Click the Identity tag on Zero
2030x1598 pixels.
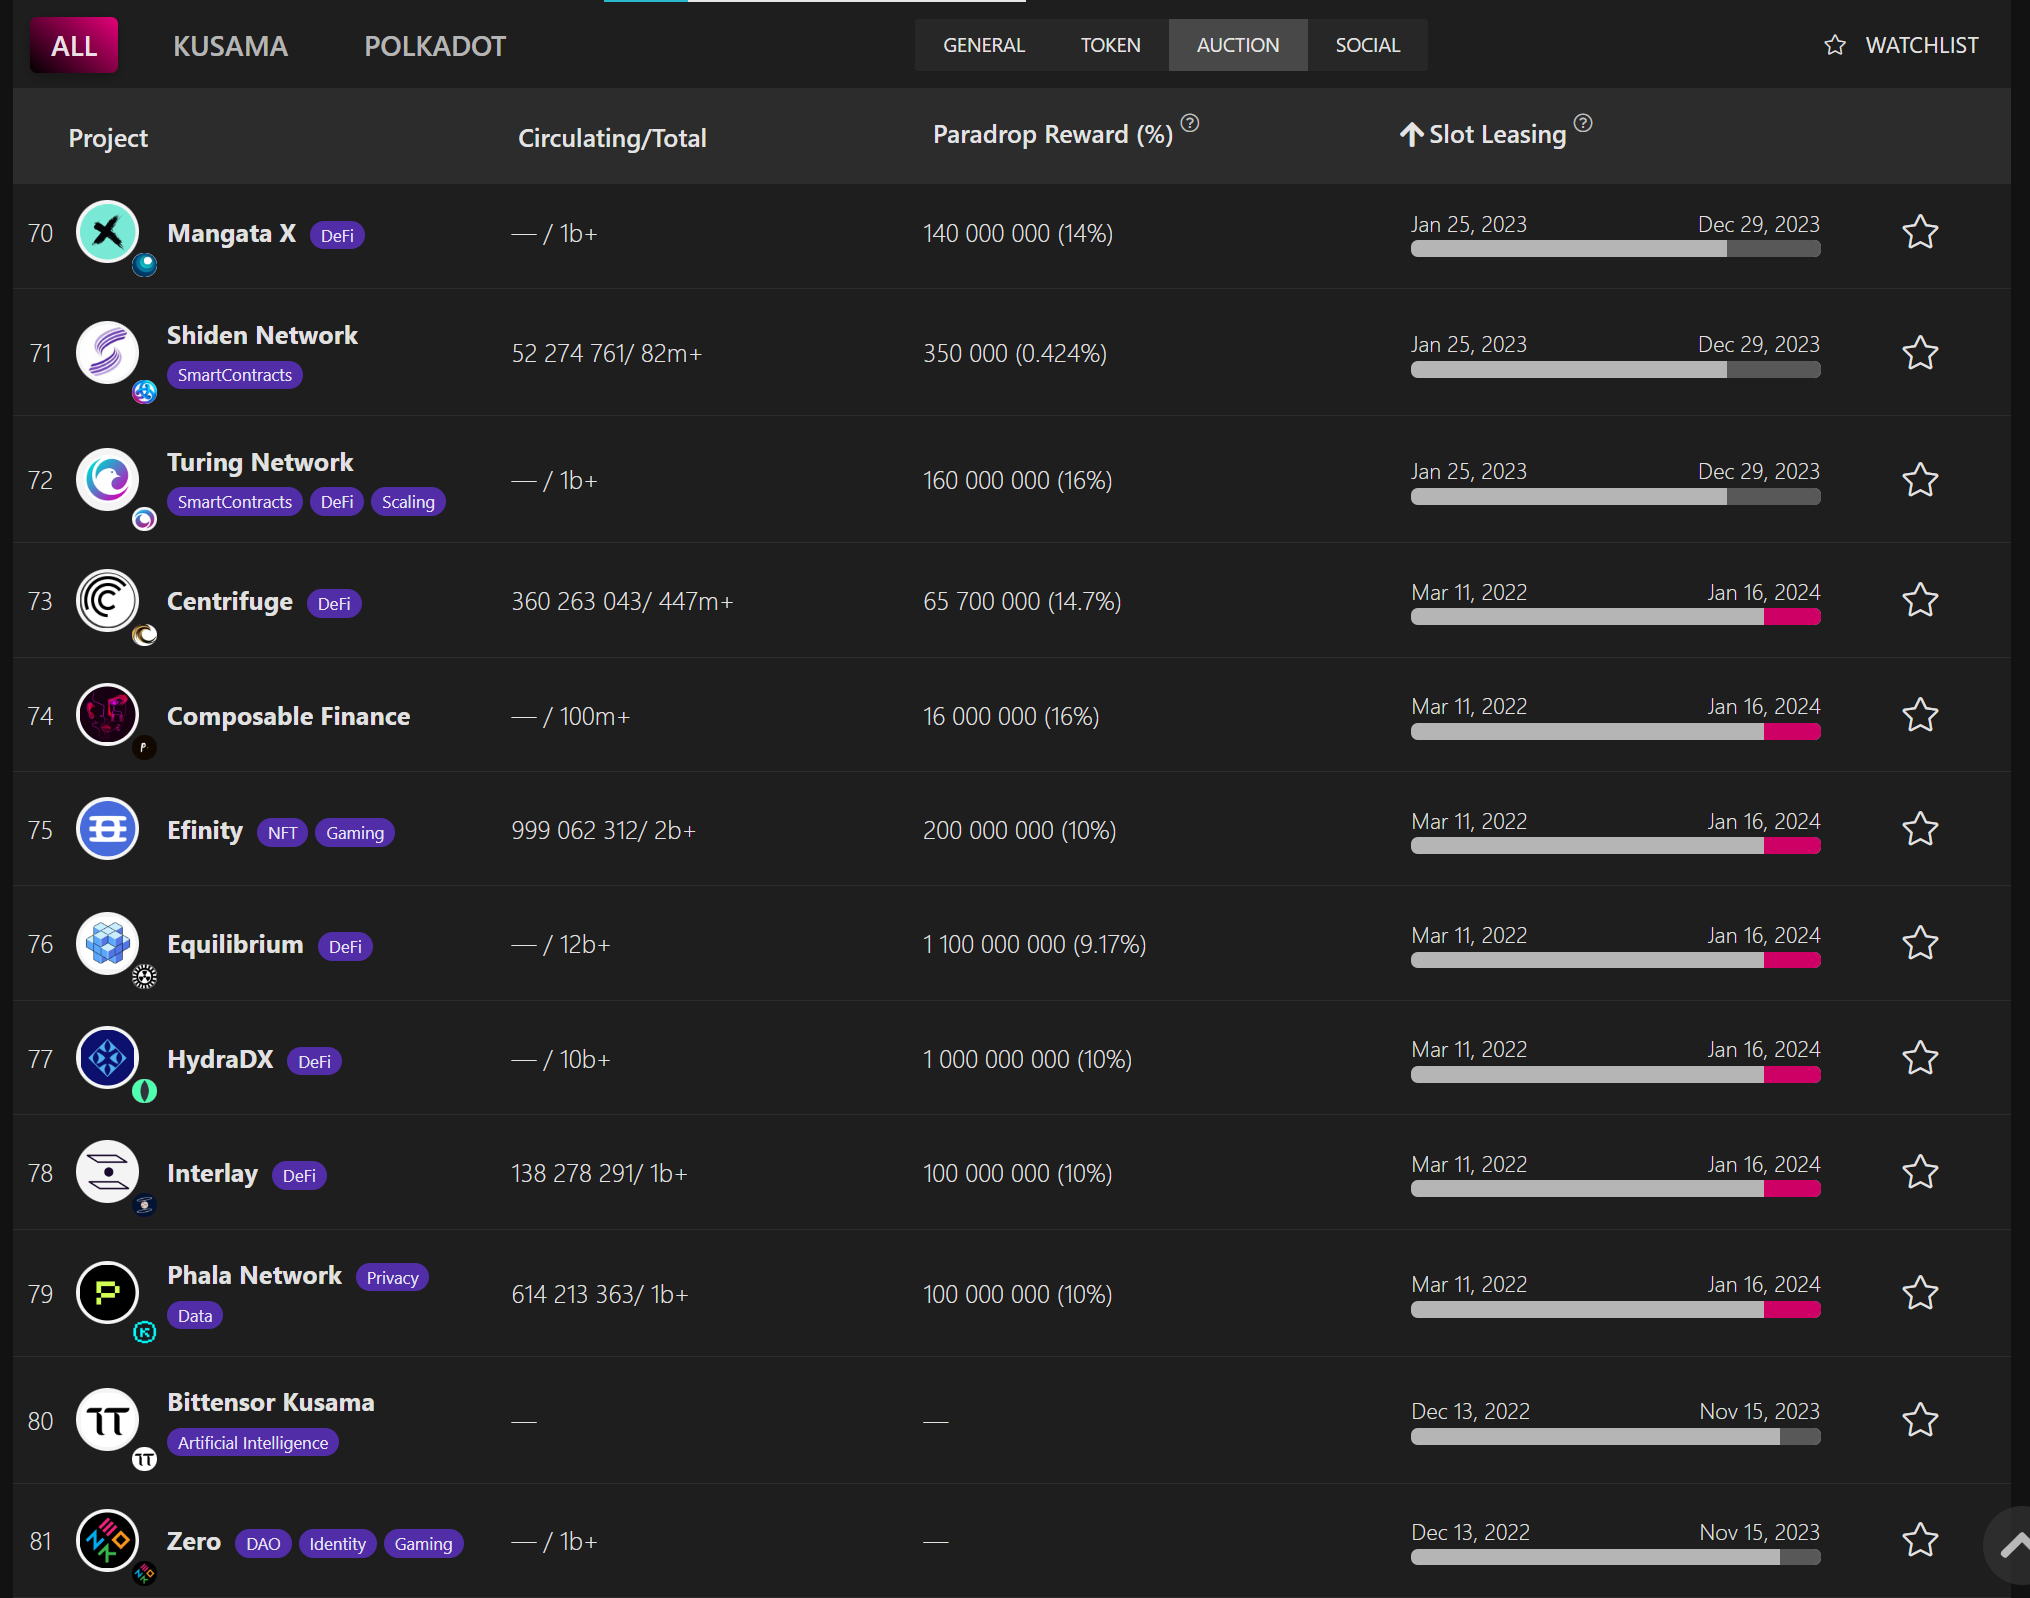338,1544
